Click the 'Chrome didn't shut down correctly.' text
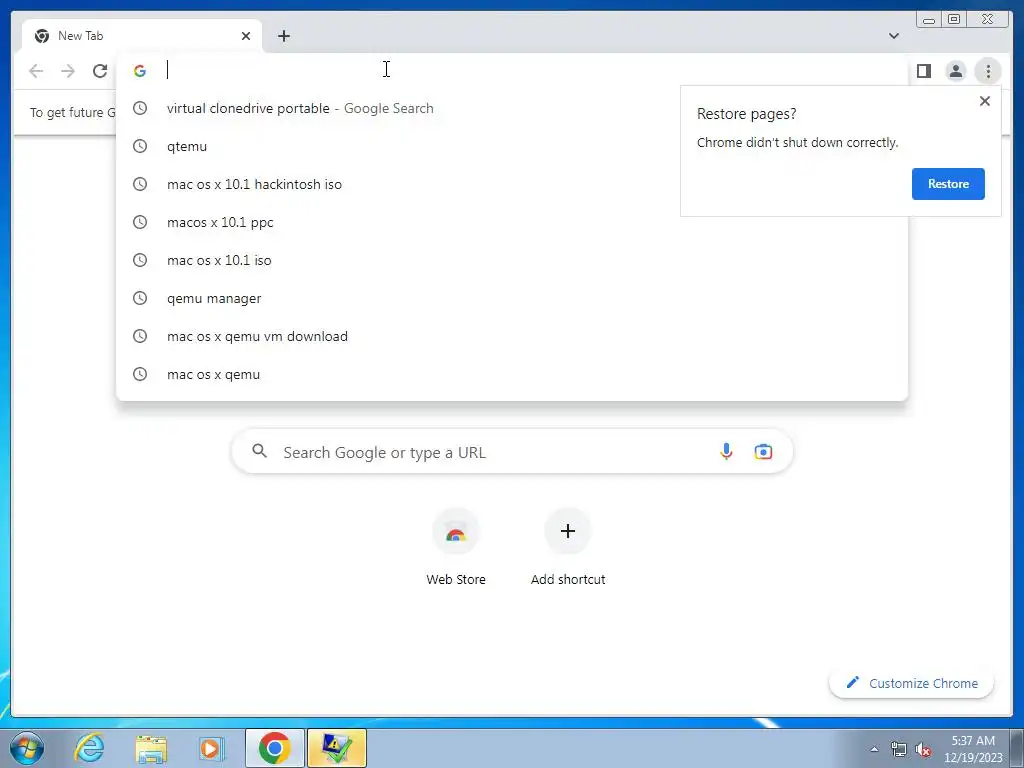 (x=797, y=142)
